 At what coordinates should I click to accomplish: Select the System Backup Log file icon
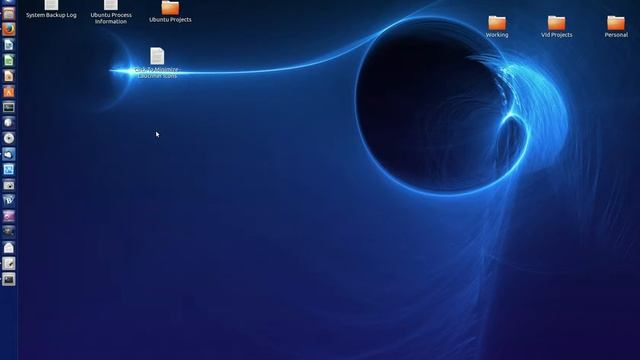point(51,4)
